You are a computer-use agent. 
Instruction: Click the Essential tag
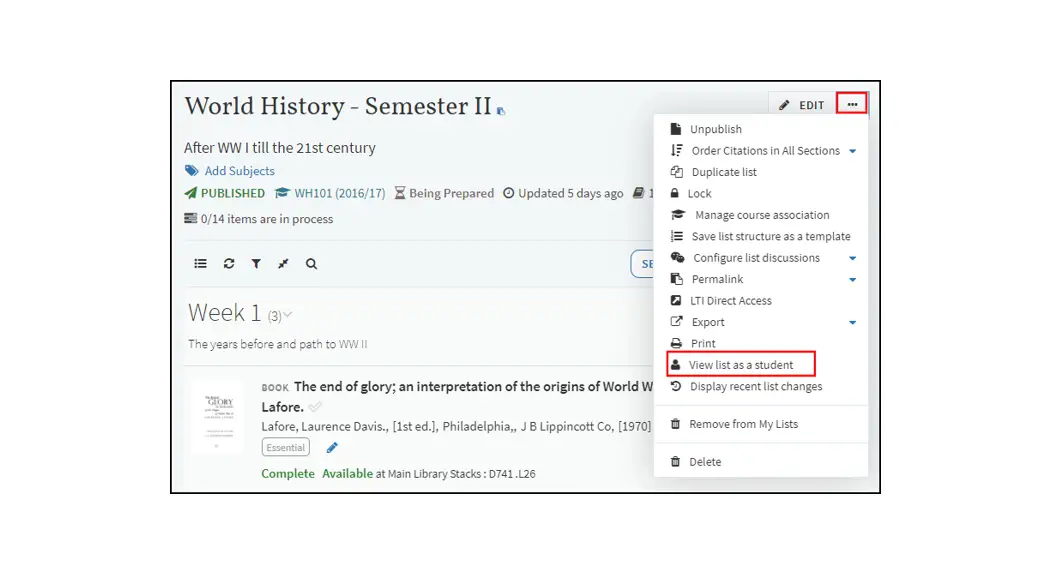285,447
